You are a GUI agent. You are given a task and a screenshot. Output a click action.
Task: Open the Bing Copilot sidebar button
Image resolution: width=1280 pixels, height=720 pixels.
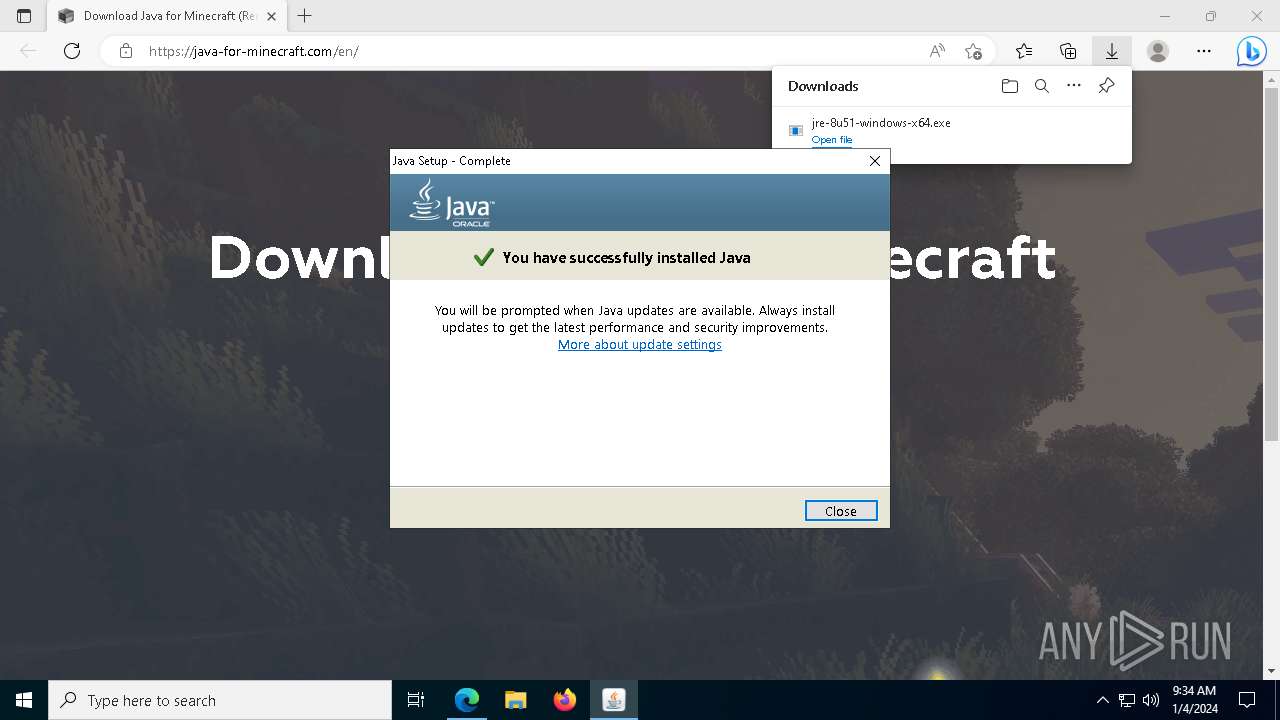[1251, 51]
